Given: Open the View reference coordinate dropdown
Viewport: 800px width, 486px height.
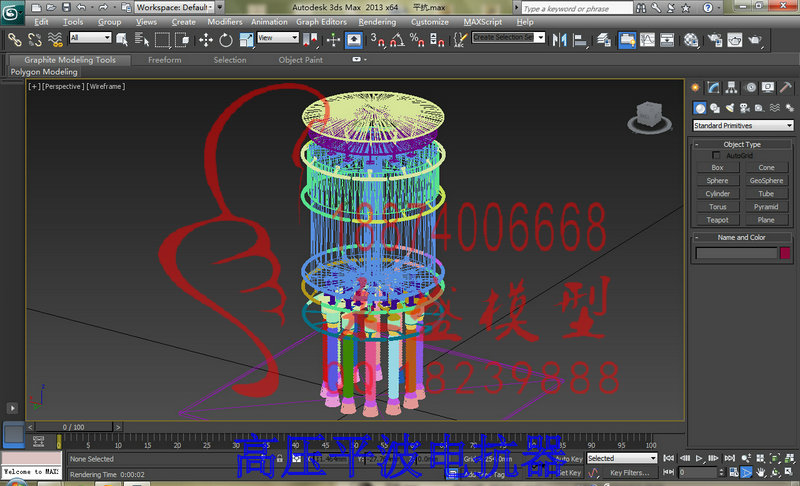Looking at the screenshot, I should pyautogui.click(x=278, y=38).
